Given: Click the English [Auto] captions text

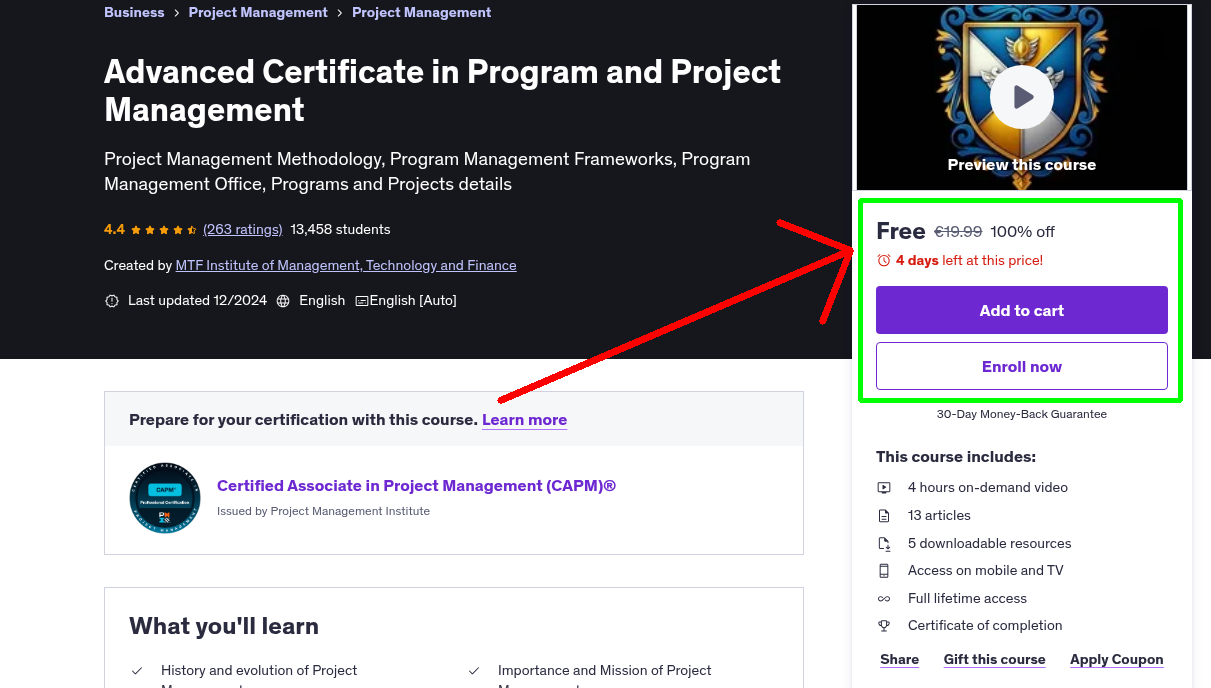Looking at the screenshot, I should [x=413, y=300].
